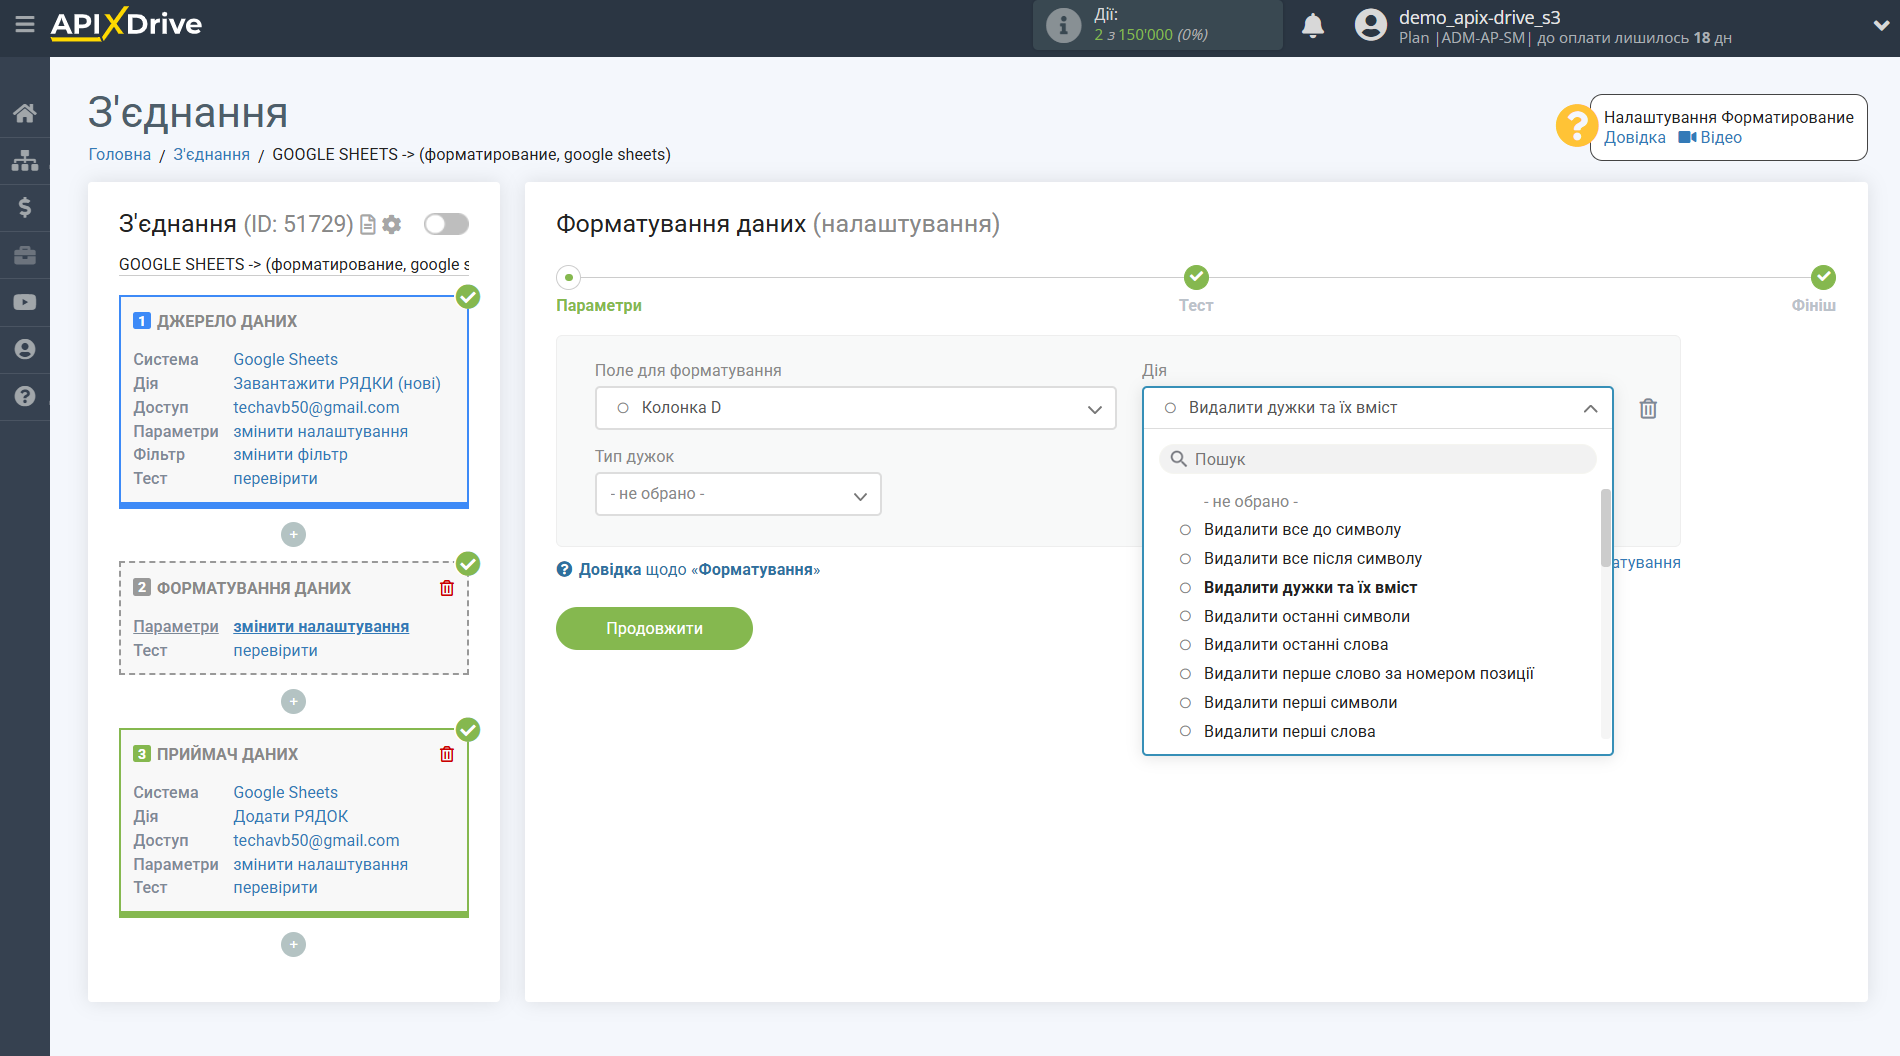Viewport: 1900px width, 1056px height.
Task: Go to the Тест step
Action: coord(1196,306)
